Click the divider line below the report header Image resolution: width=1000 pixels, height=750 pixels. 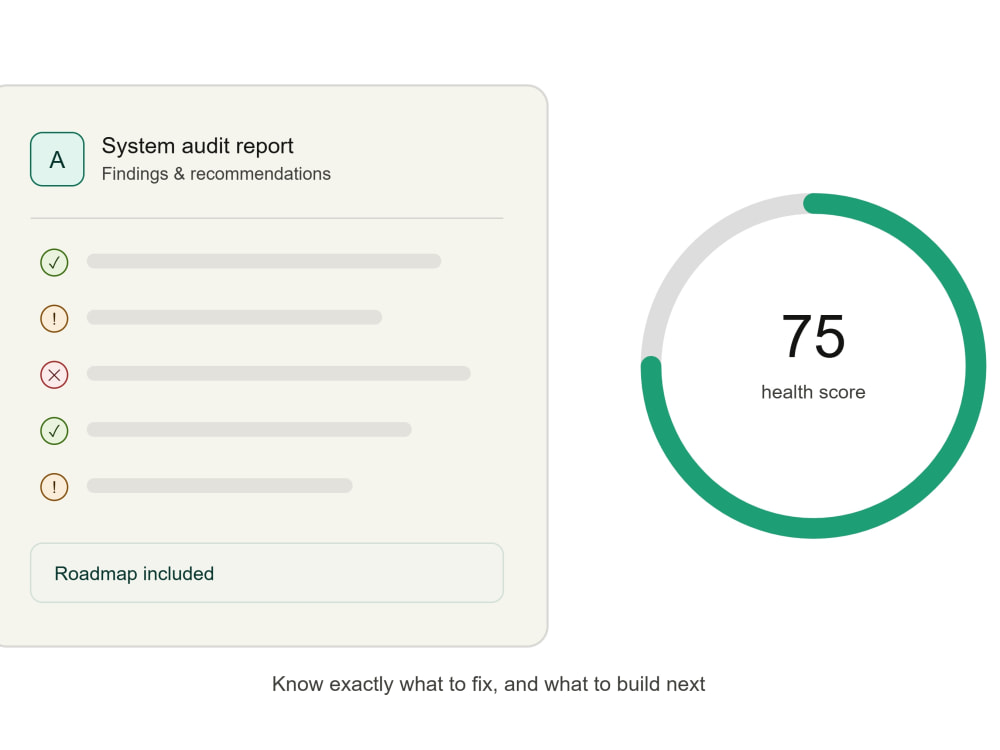[x=267, y=218]
